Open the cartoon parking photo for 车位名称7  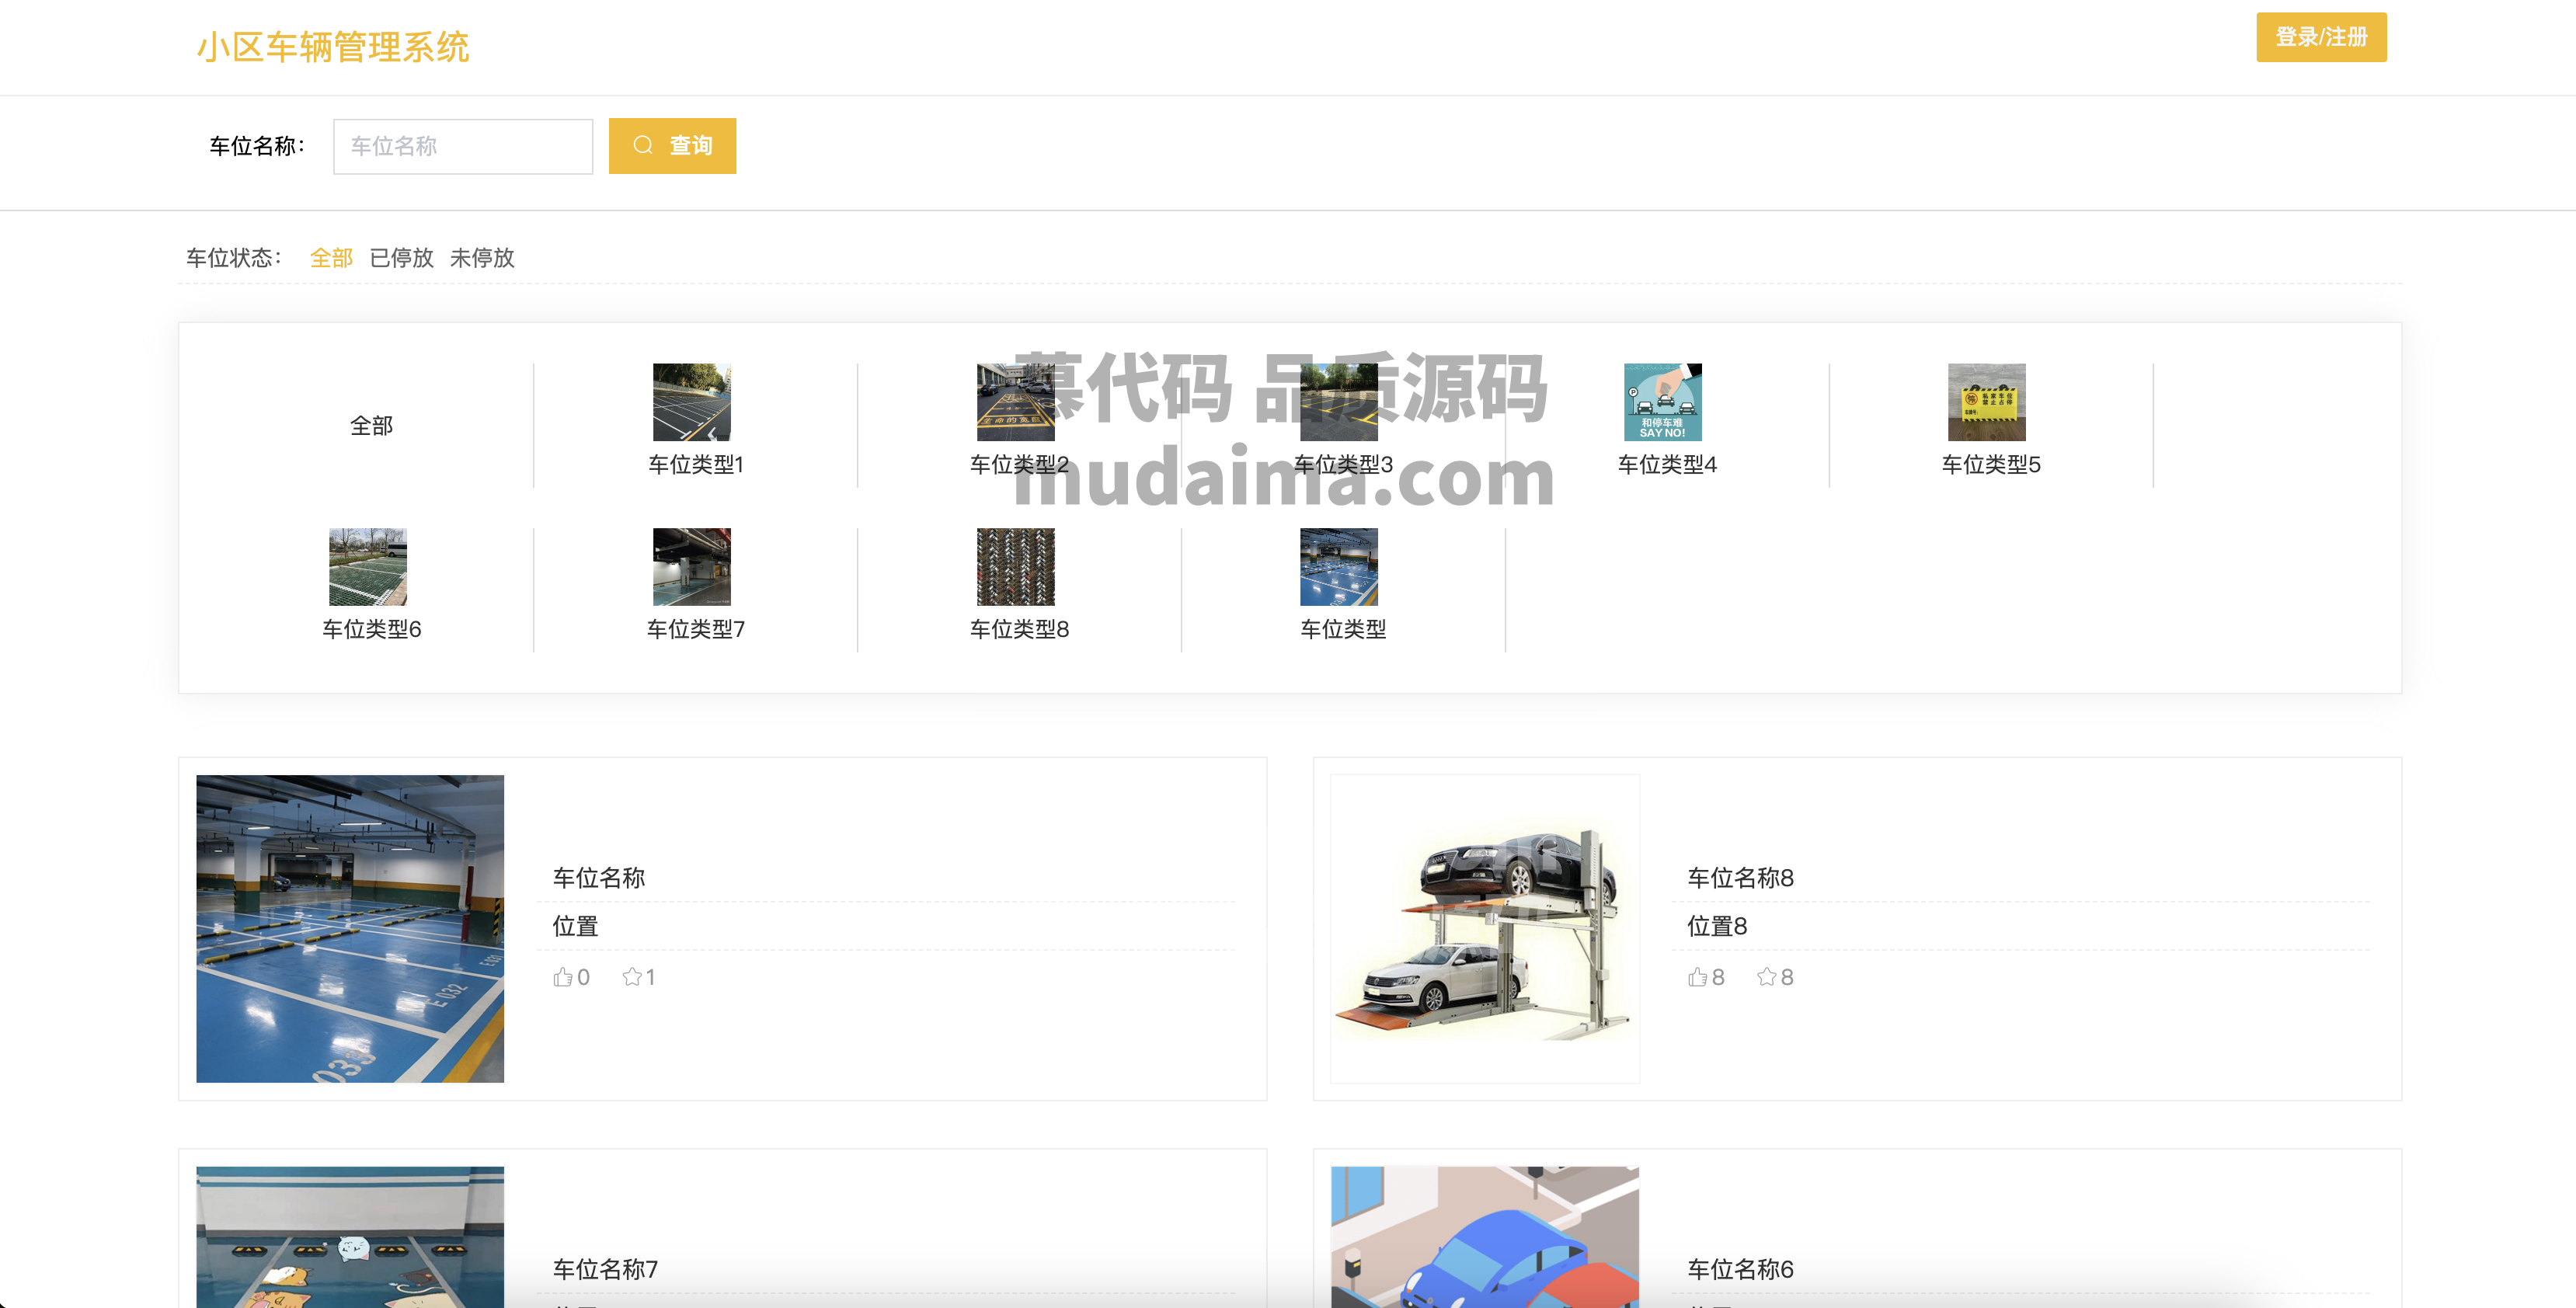[x=350, y=1236]
